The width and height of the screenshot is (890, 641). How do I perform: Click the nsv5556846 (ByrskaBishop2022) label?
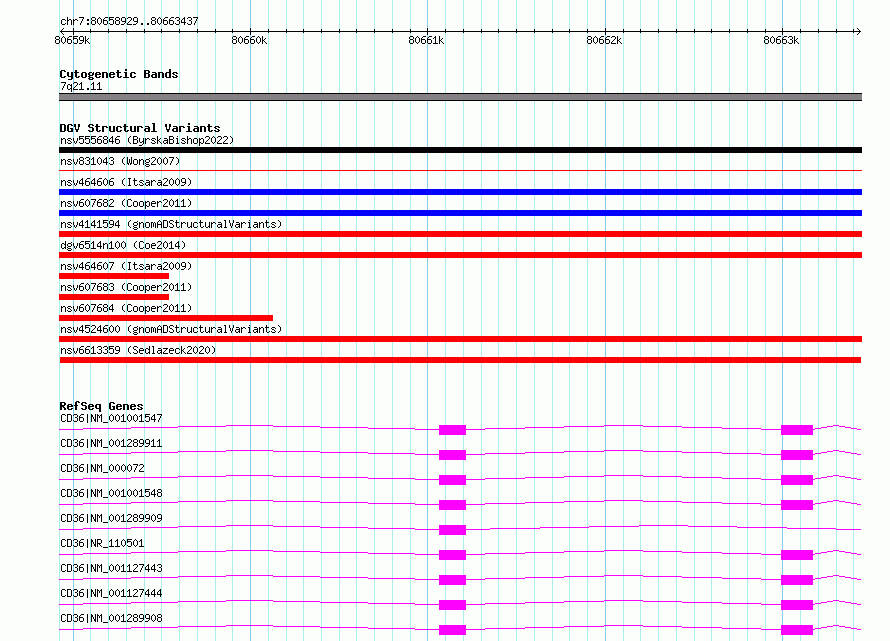147,140
